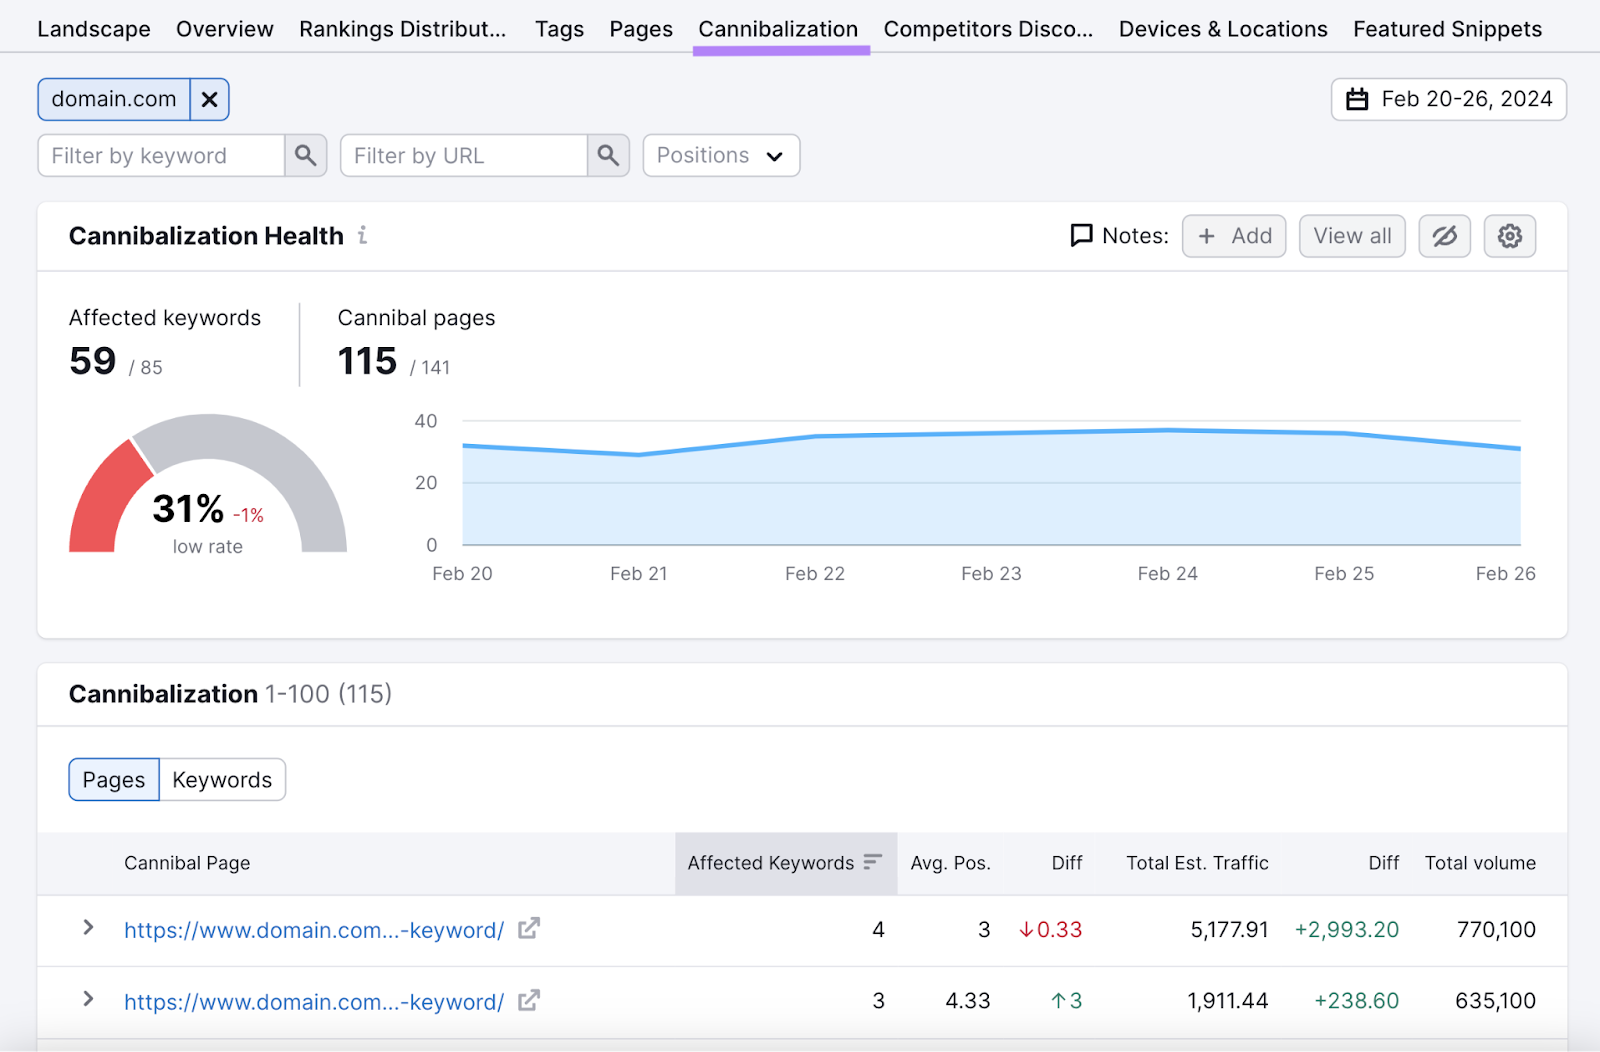Open the calendar date picker icon

point(1358,99)
